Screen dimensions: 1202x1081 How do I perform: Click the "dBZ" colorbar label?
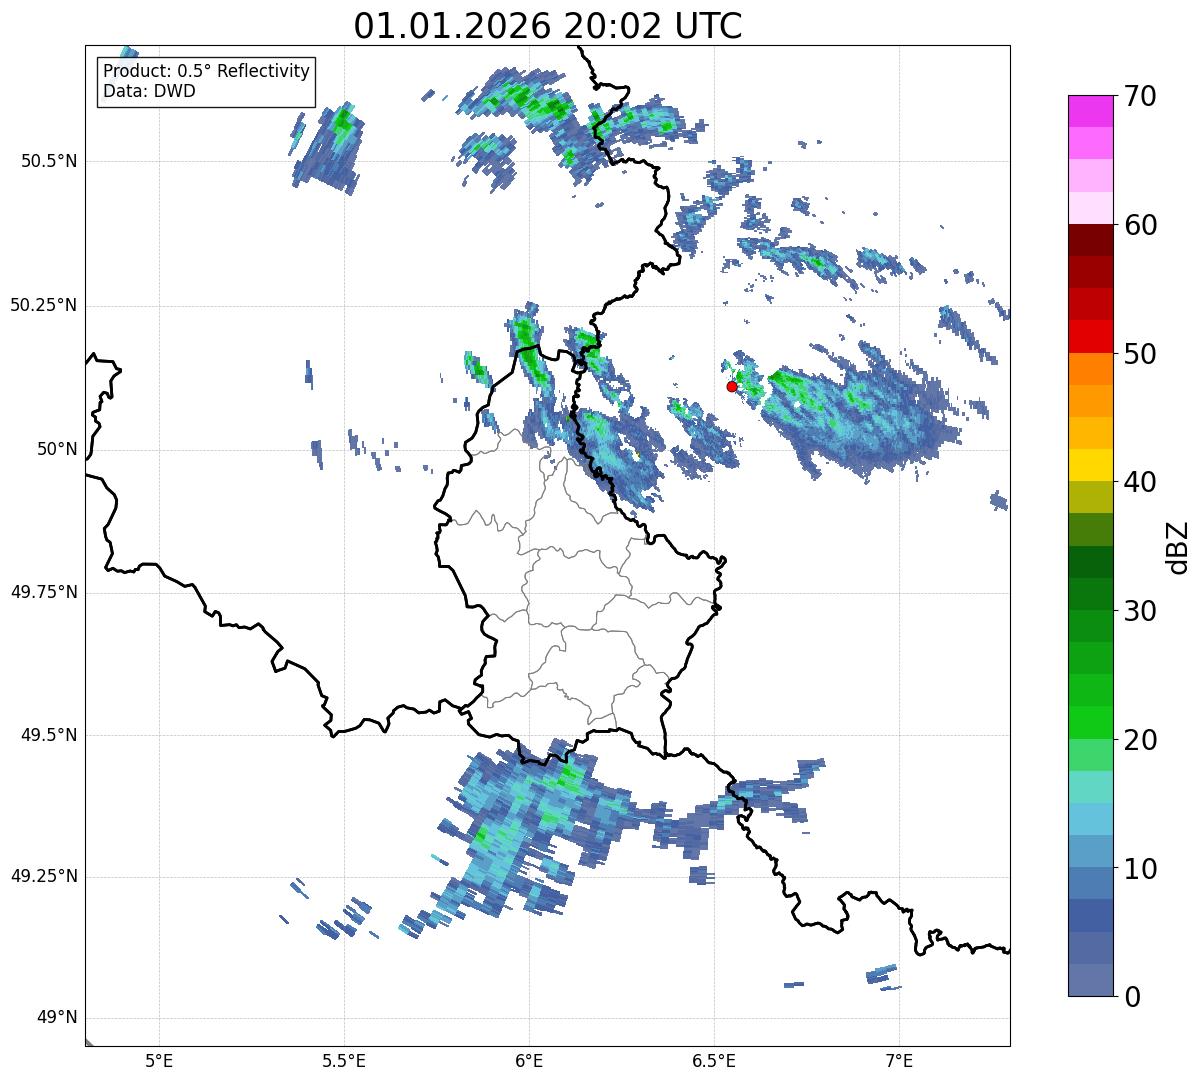tap(1177, 547)
